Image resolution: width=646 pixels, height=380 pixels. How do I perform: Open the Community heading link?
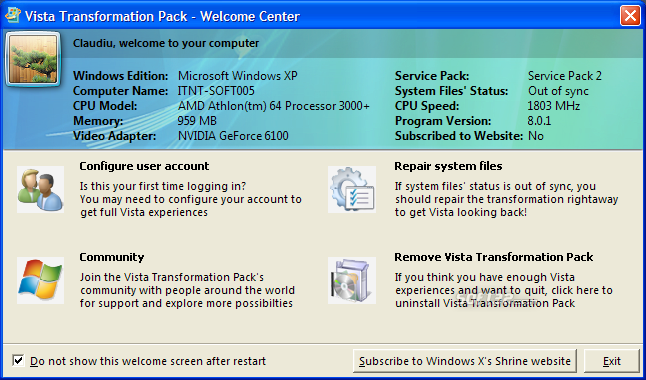point(112,257)
